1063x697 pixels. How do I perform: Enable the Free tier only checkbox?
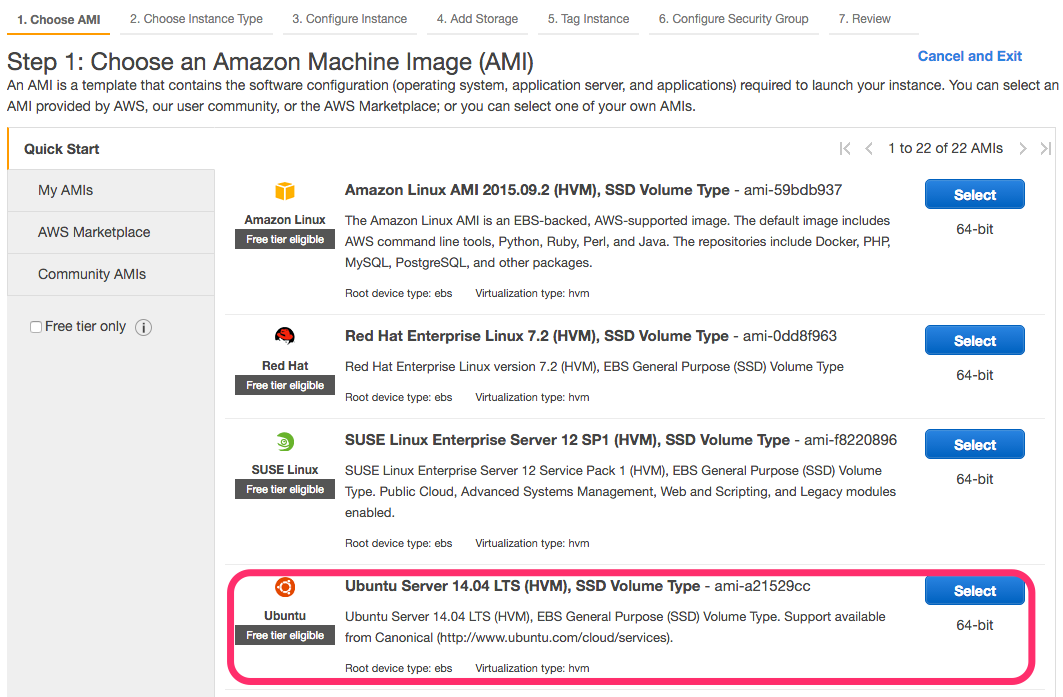point(36,327)
